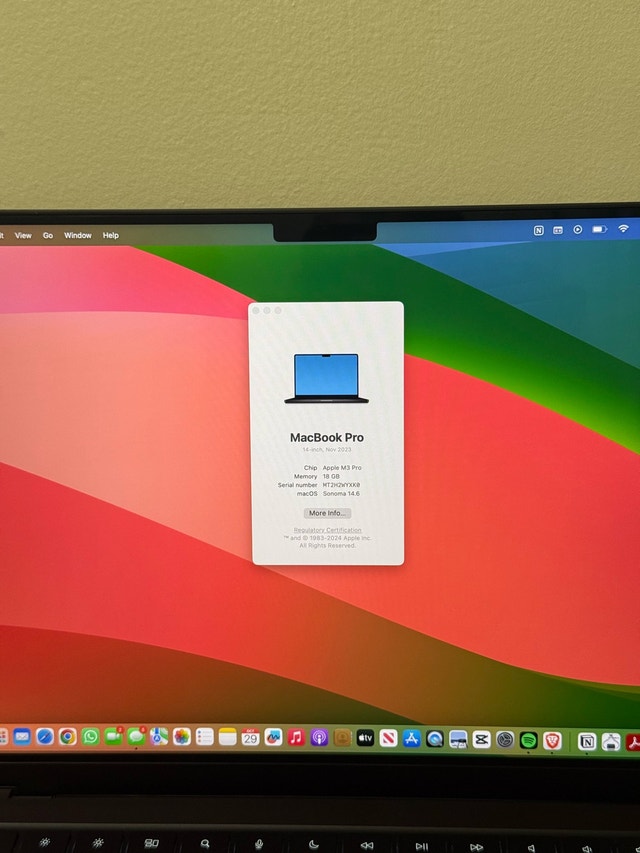This screenshot has height=853, width=640.
Task: Click the play-circle icon in the menu bar
Action: tap(577, 230)
